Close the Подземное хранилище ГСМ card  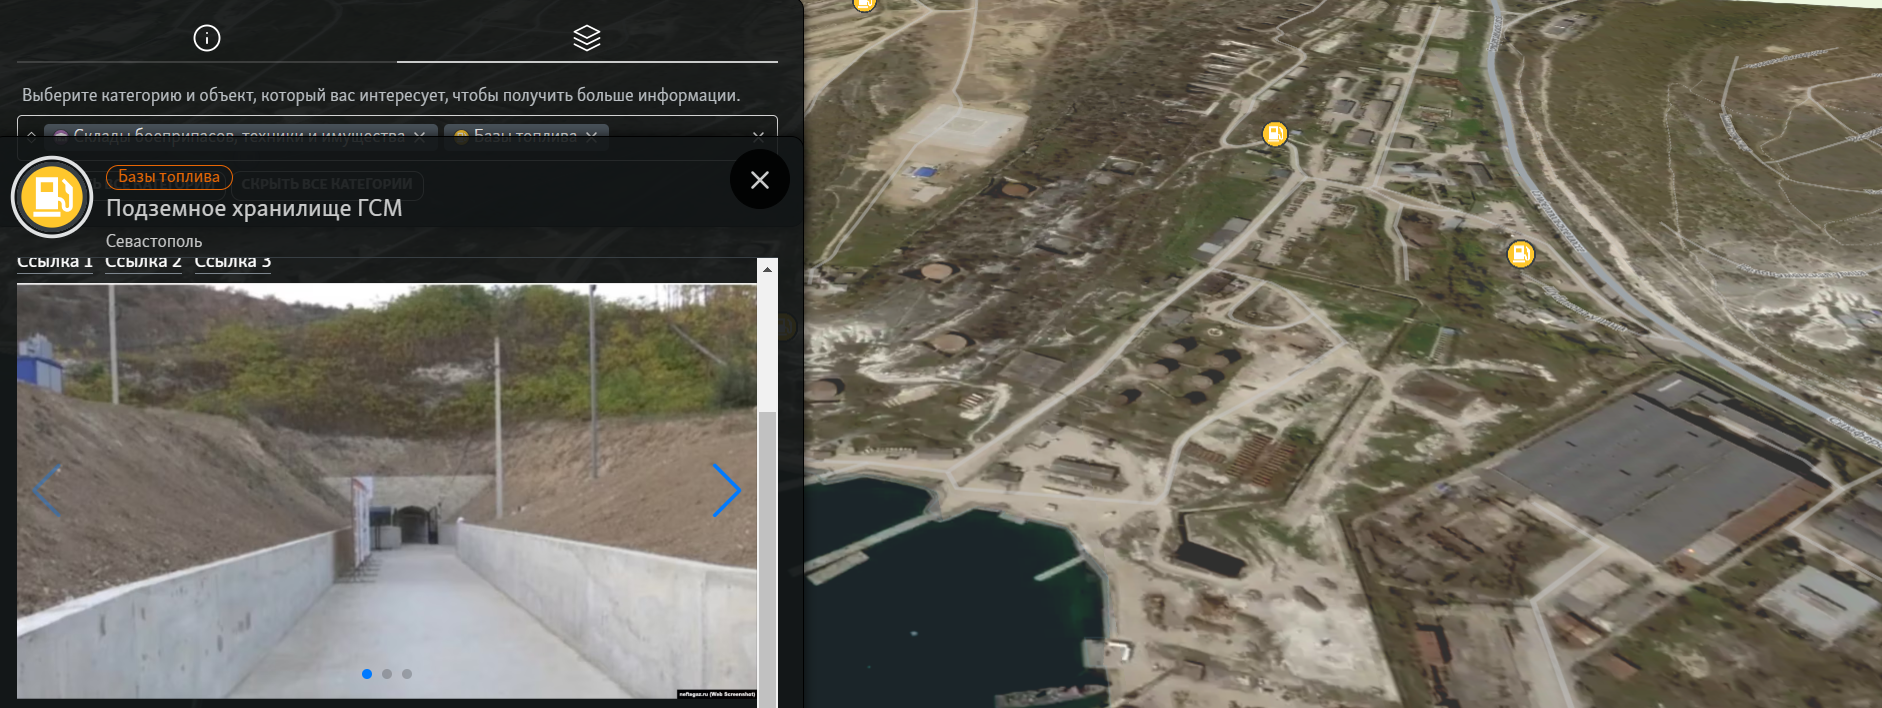click(x=760, y=180)
